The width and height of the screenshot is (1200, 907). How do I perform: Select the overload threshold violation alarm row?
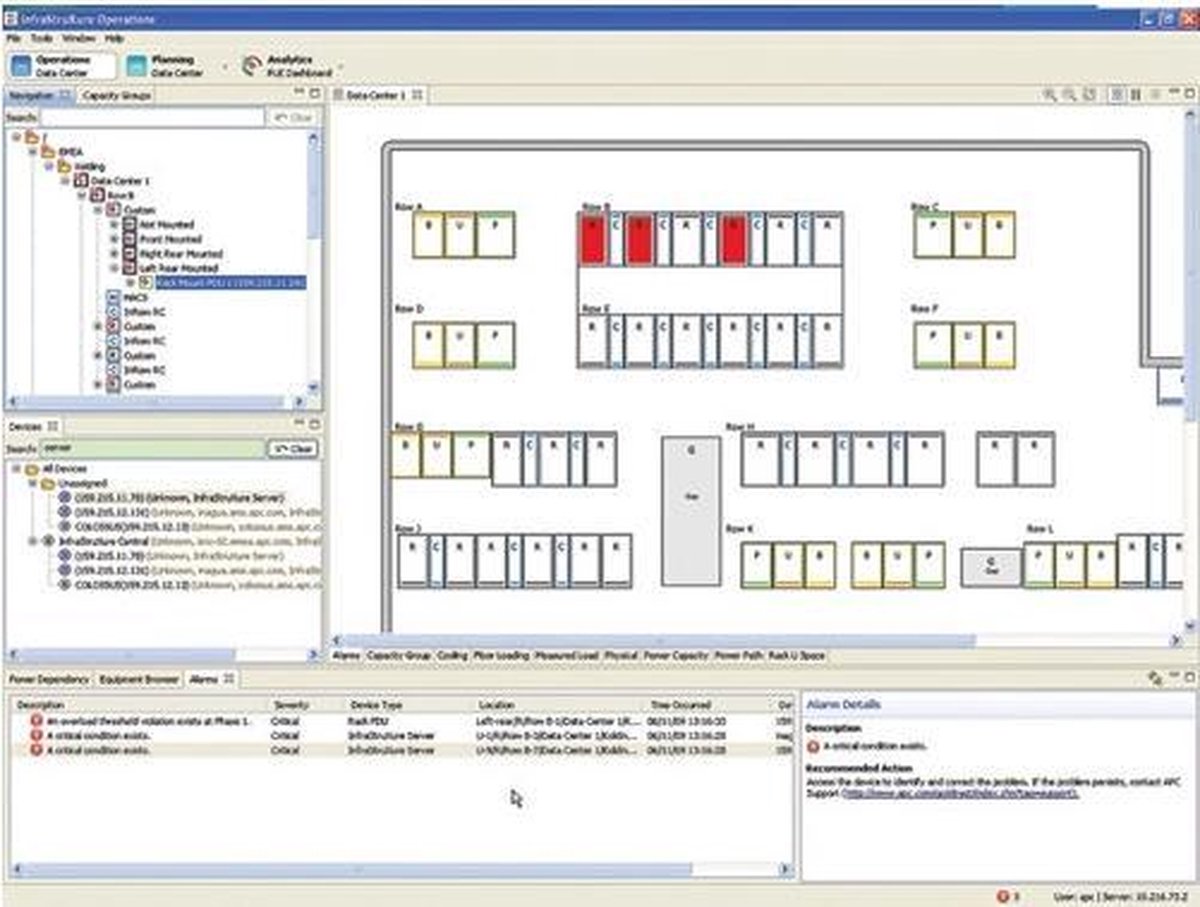tap(404, 721)
